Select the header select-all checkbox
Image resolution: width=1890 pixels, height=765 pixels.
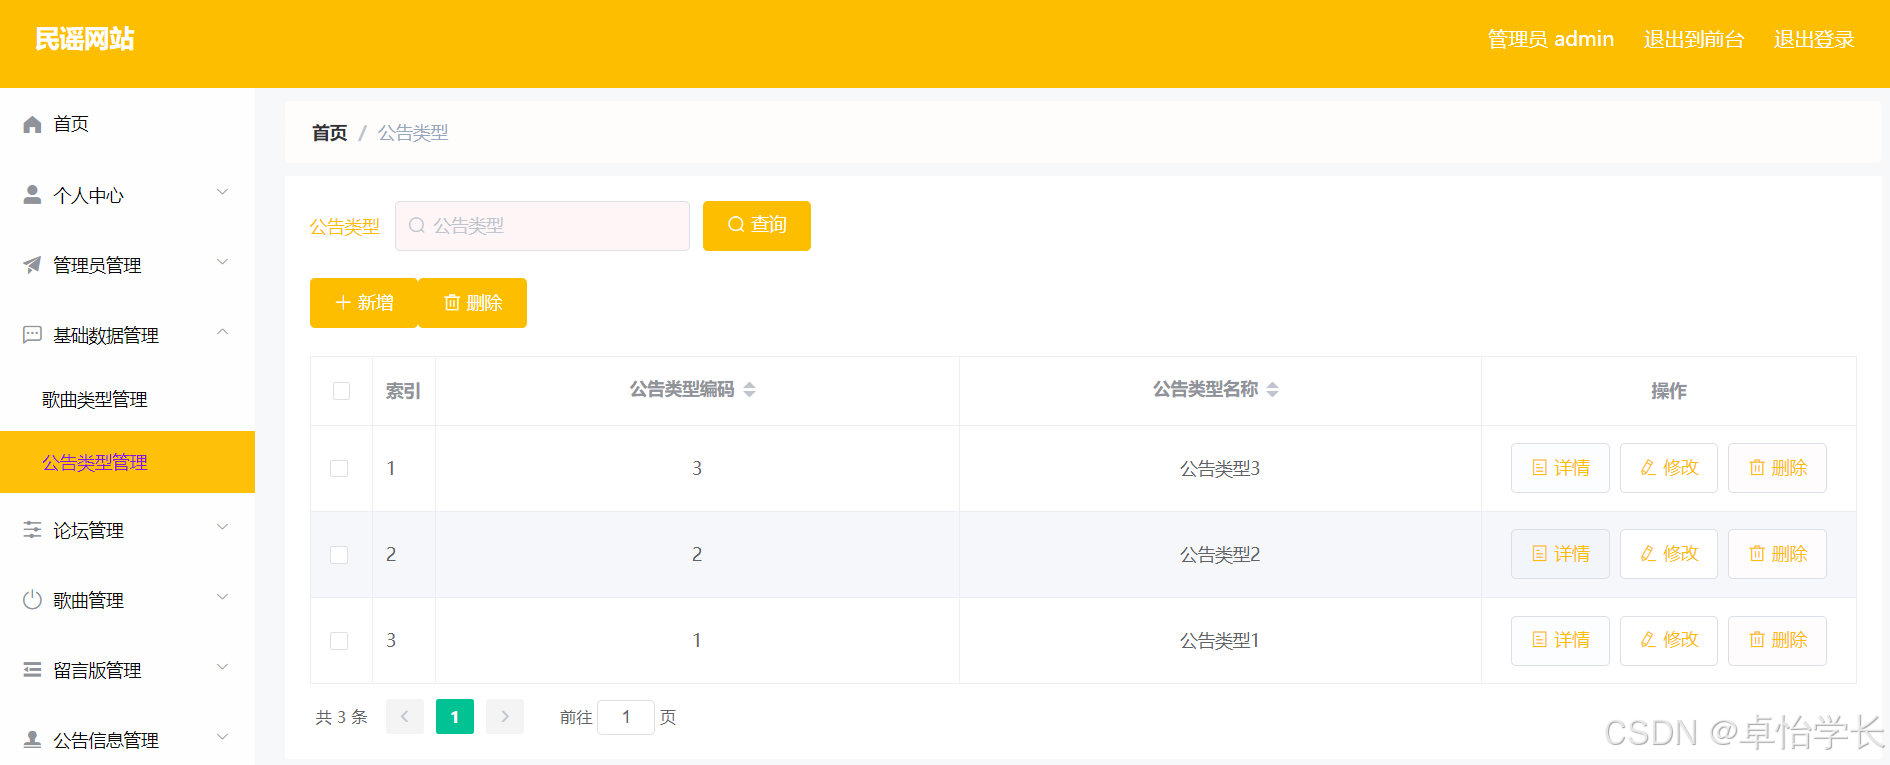[x=341, y=390]
